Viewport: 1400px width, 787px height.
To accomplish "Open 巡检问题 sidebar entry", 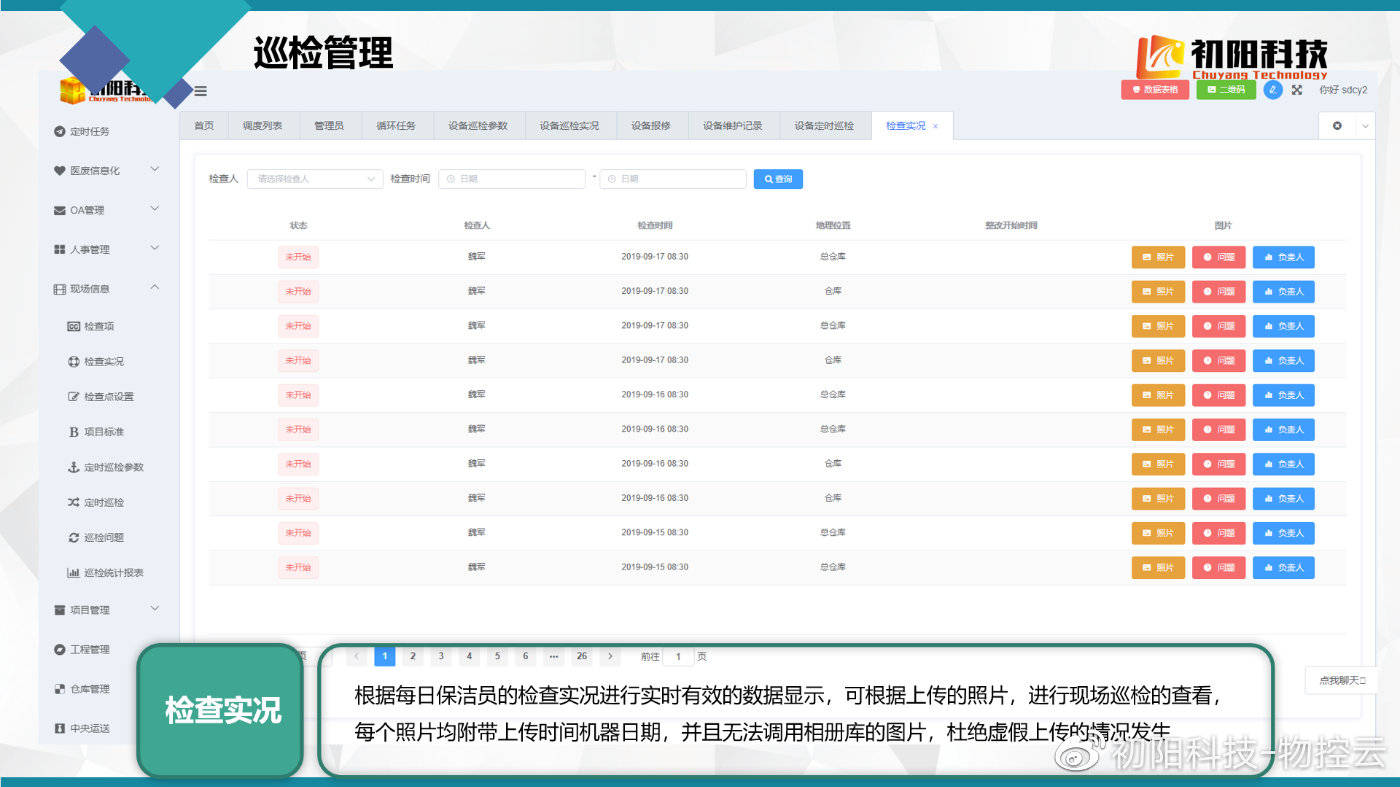I will (96, 537).
